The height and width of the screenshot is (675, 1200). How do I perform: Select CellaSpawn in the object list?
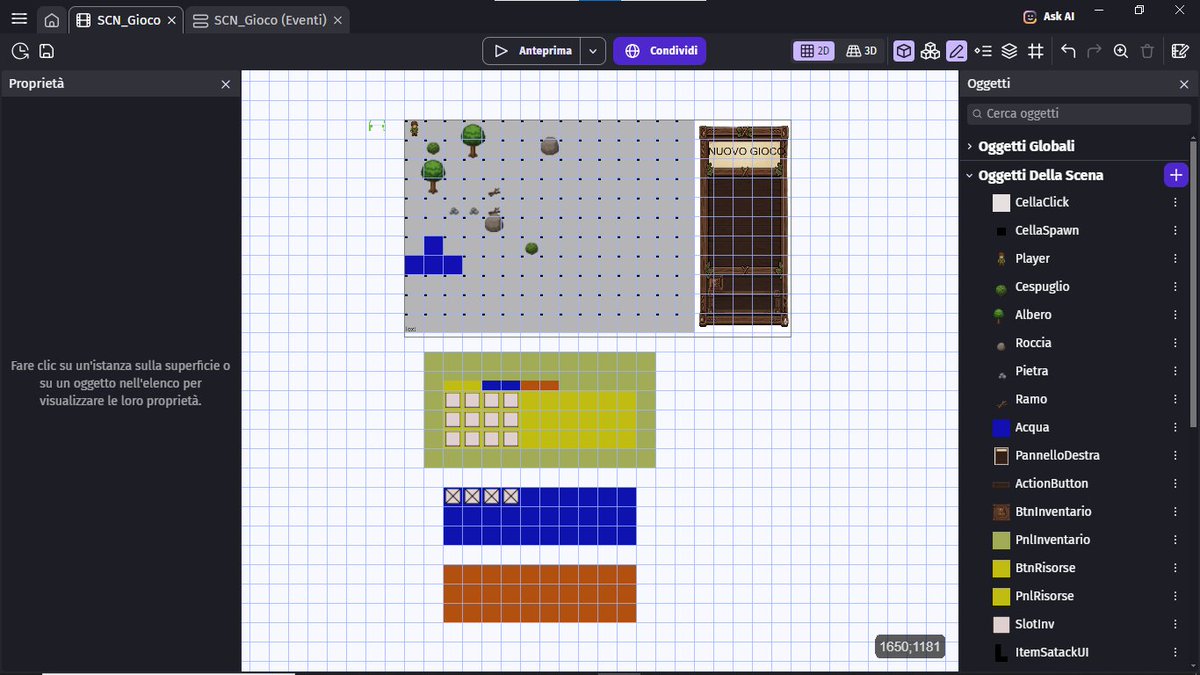coord(1047,230)
